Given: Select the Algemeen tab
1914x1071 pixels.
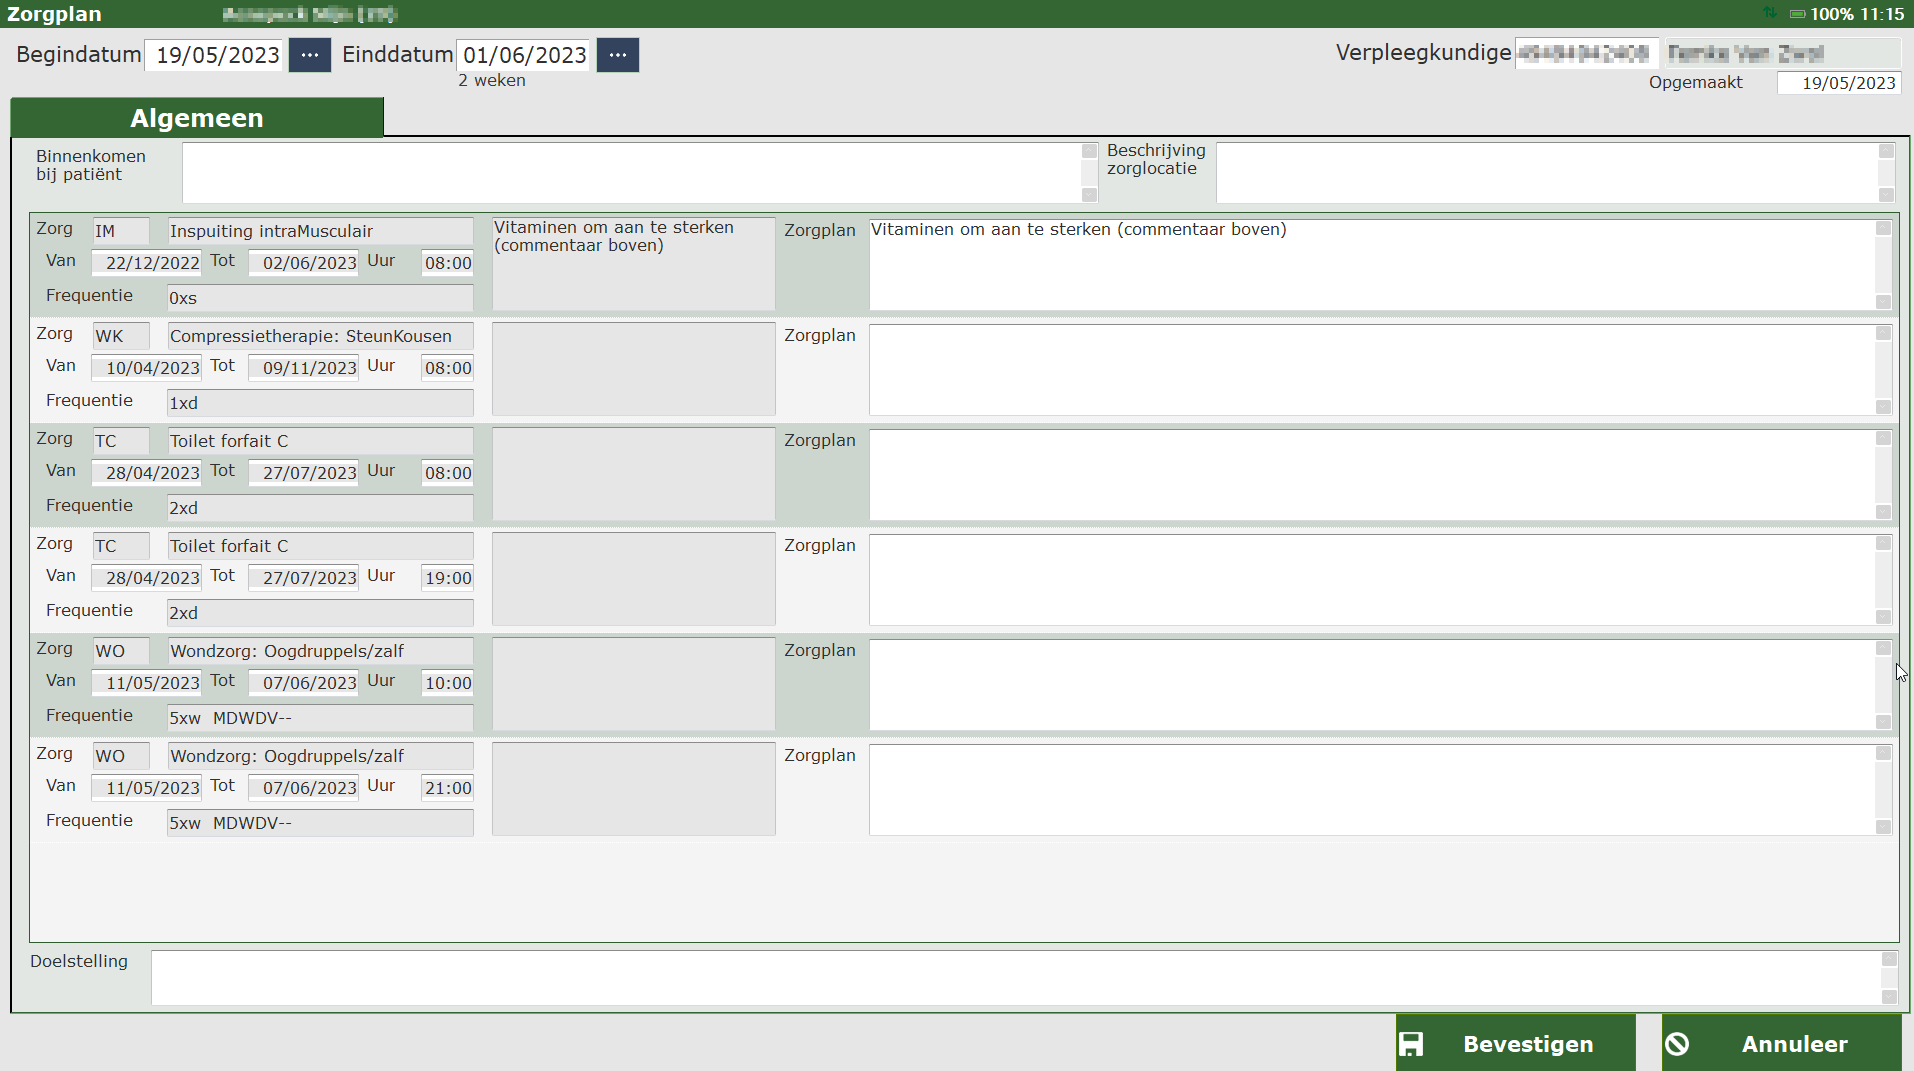Looking at the screenshot, I should pyautogui.click(x=197, y=118).
